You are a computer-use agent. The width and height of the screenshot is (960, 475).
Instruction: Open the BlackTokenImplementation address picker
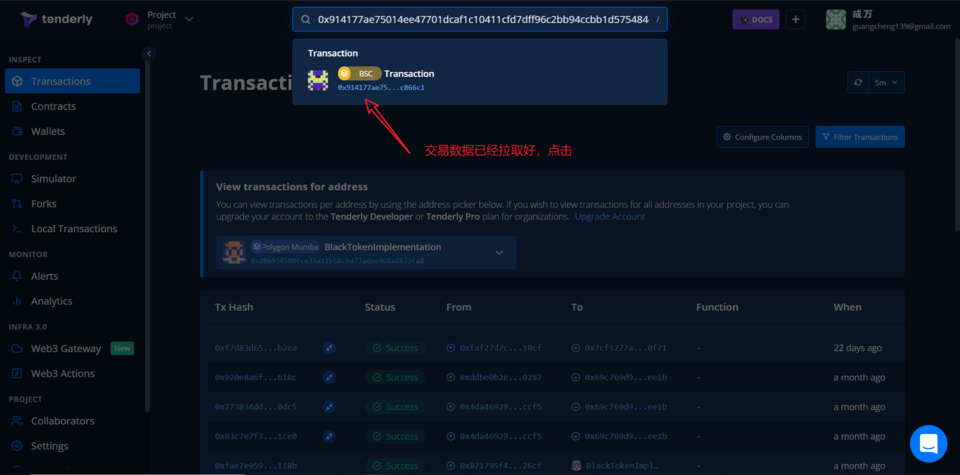click(366, 253)
